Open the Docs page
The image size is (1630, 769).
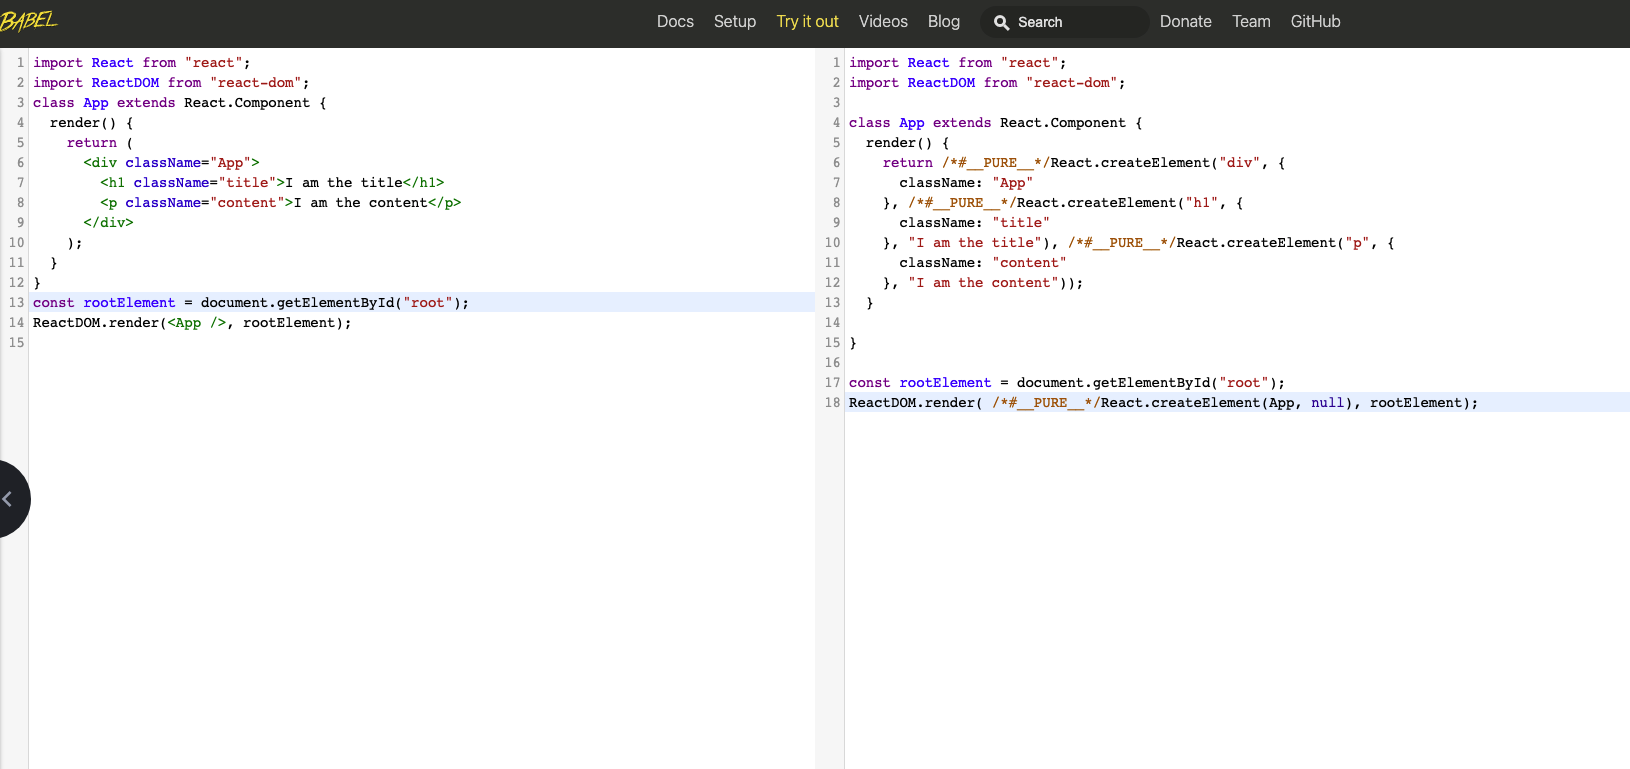coord(675,21)
